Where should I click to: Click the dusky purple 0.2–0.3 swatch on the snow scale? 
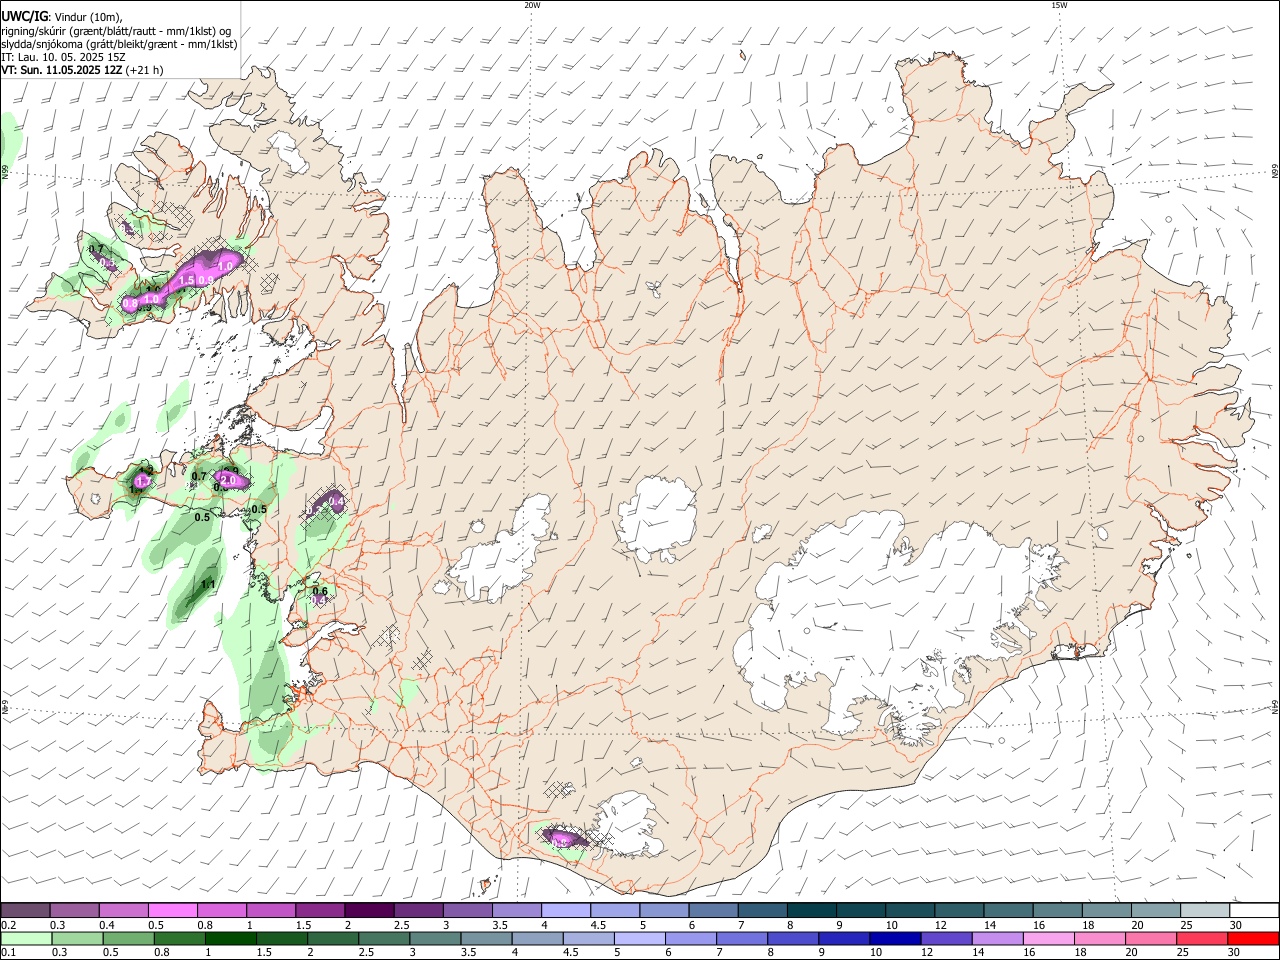pos(25,910)
